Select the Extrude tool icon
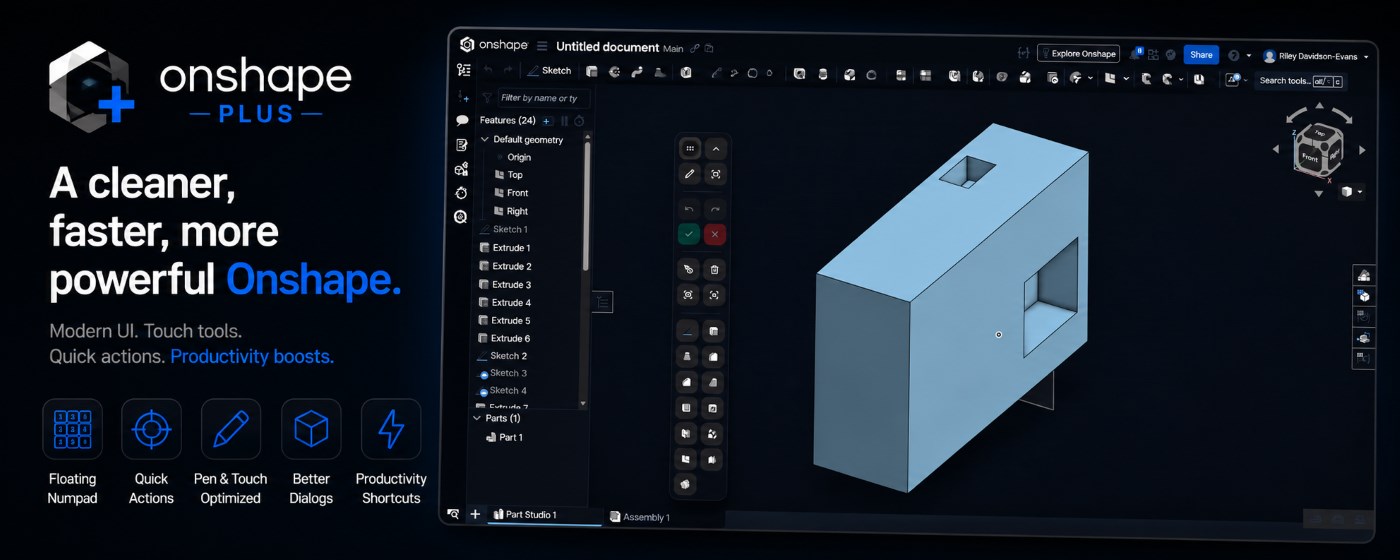1400x560 pixels. pyautogui.click(x=592, y=72)
